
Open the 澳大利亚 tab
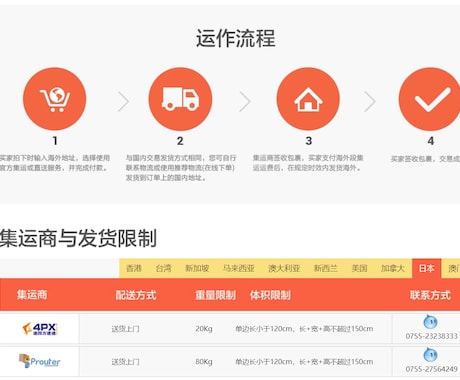click(284, 268)
